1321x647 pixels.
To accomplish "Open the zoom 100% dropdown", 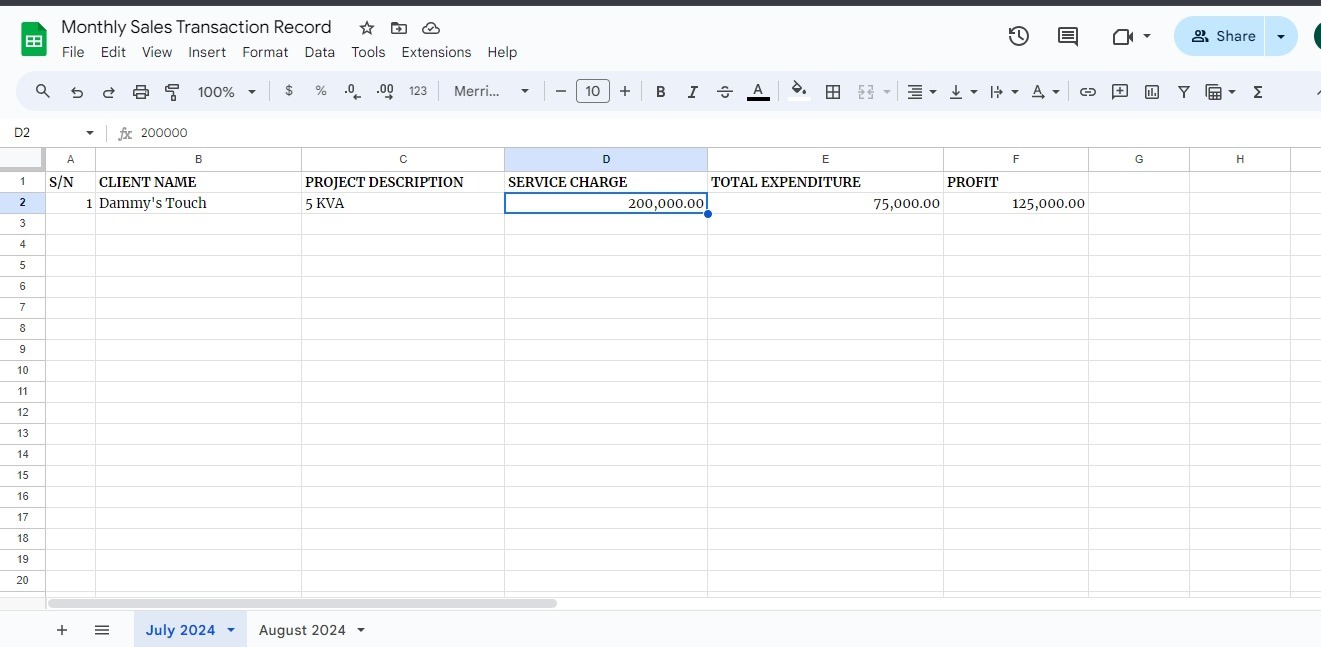I will 226,92.
